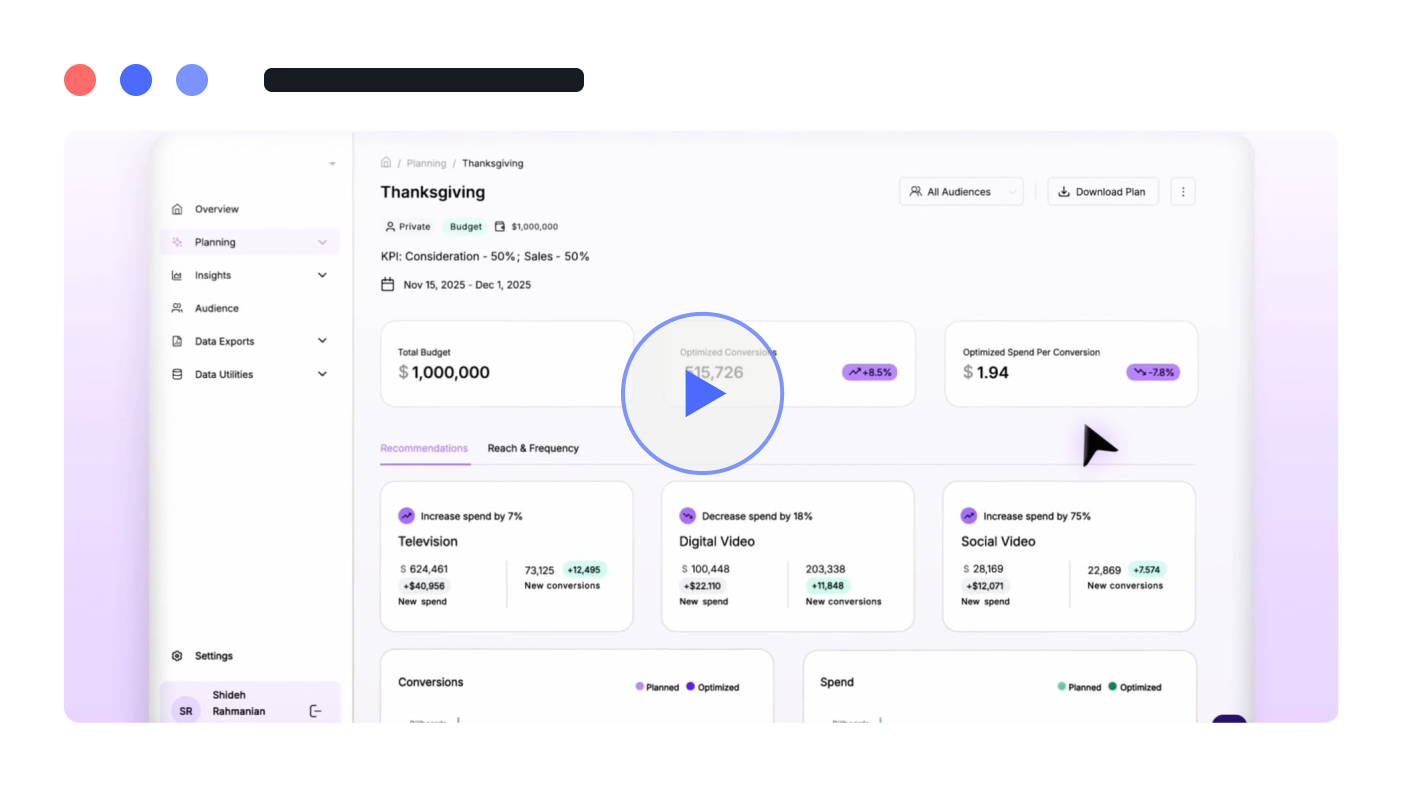Image resolution: width=1406 pixels, height=787 pixels.
Task: Open Settings in the sidebar
Action: tap(214, 656)
